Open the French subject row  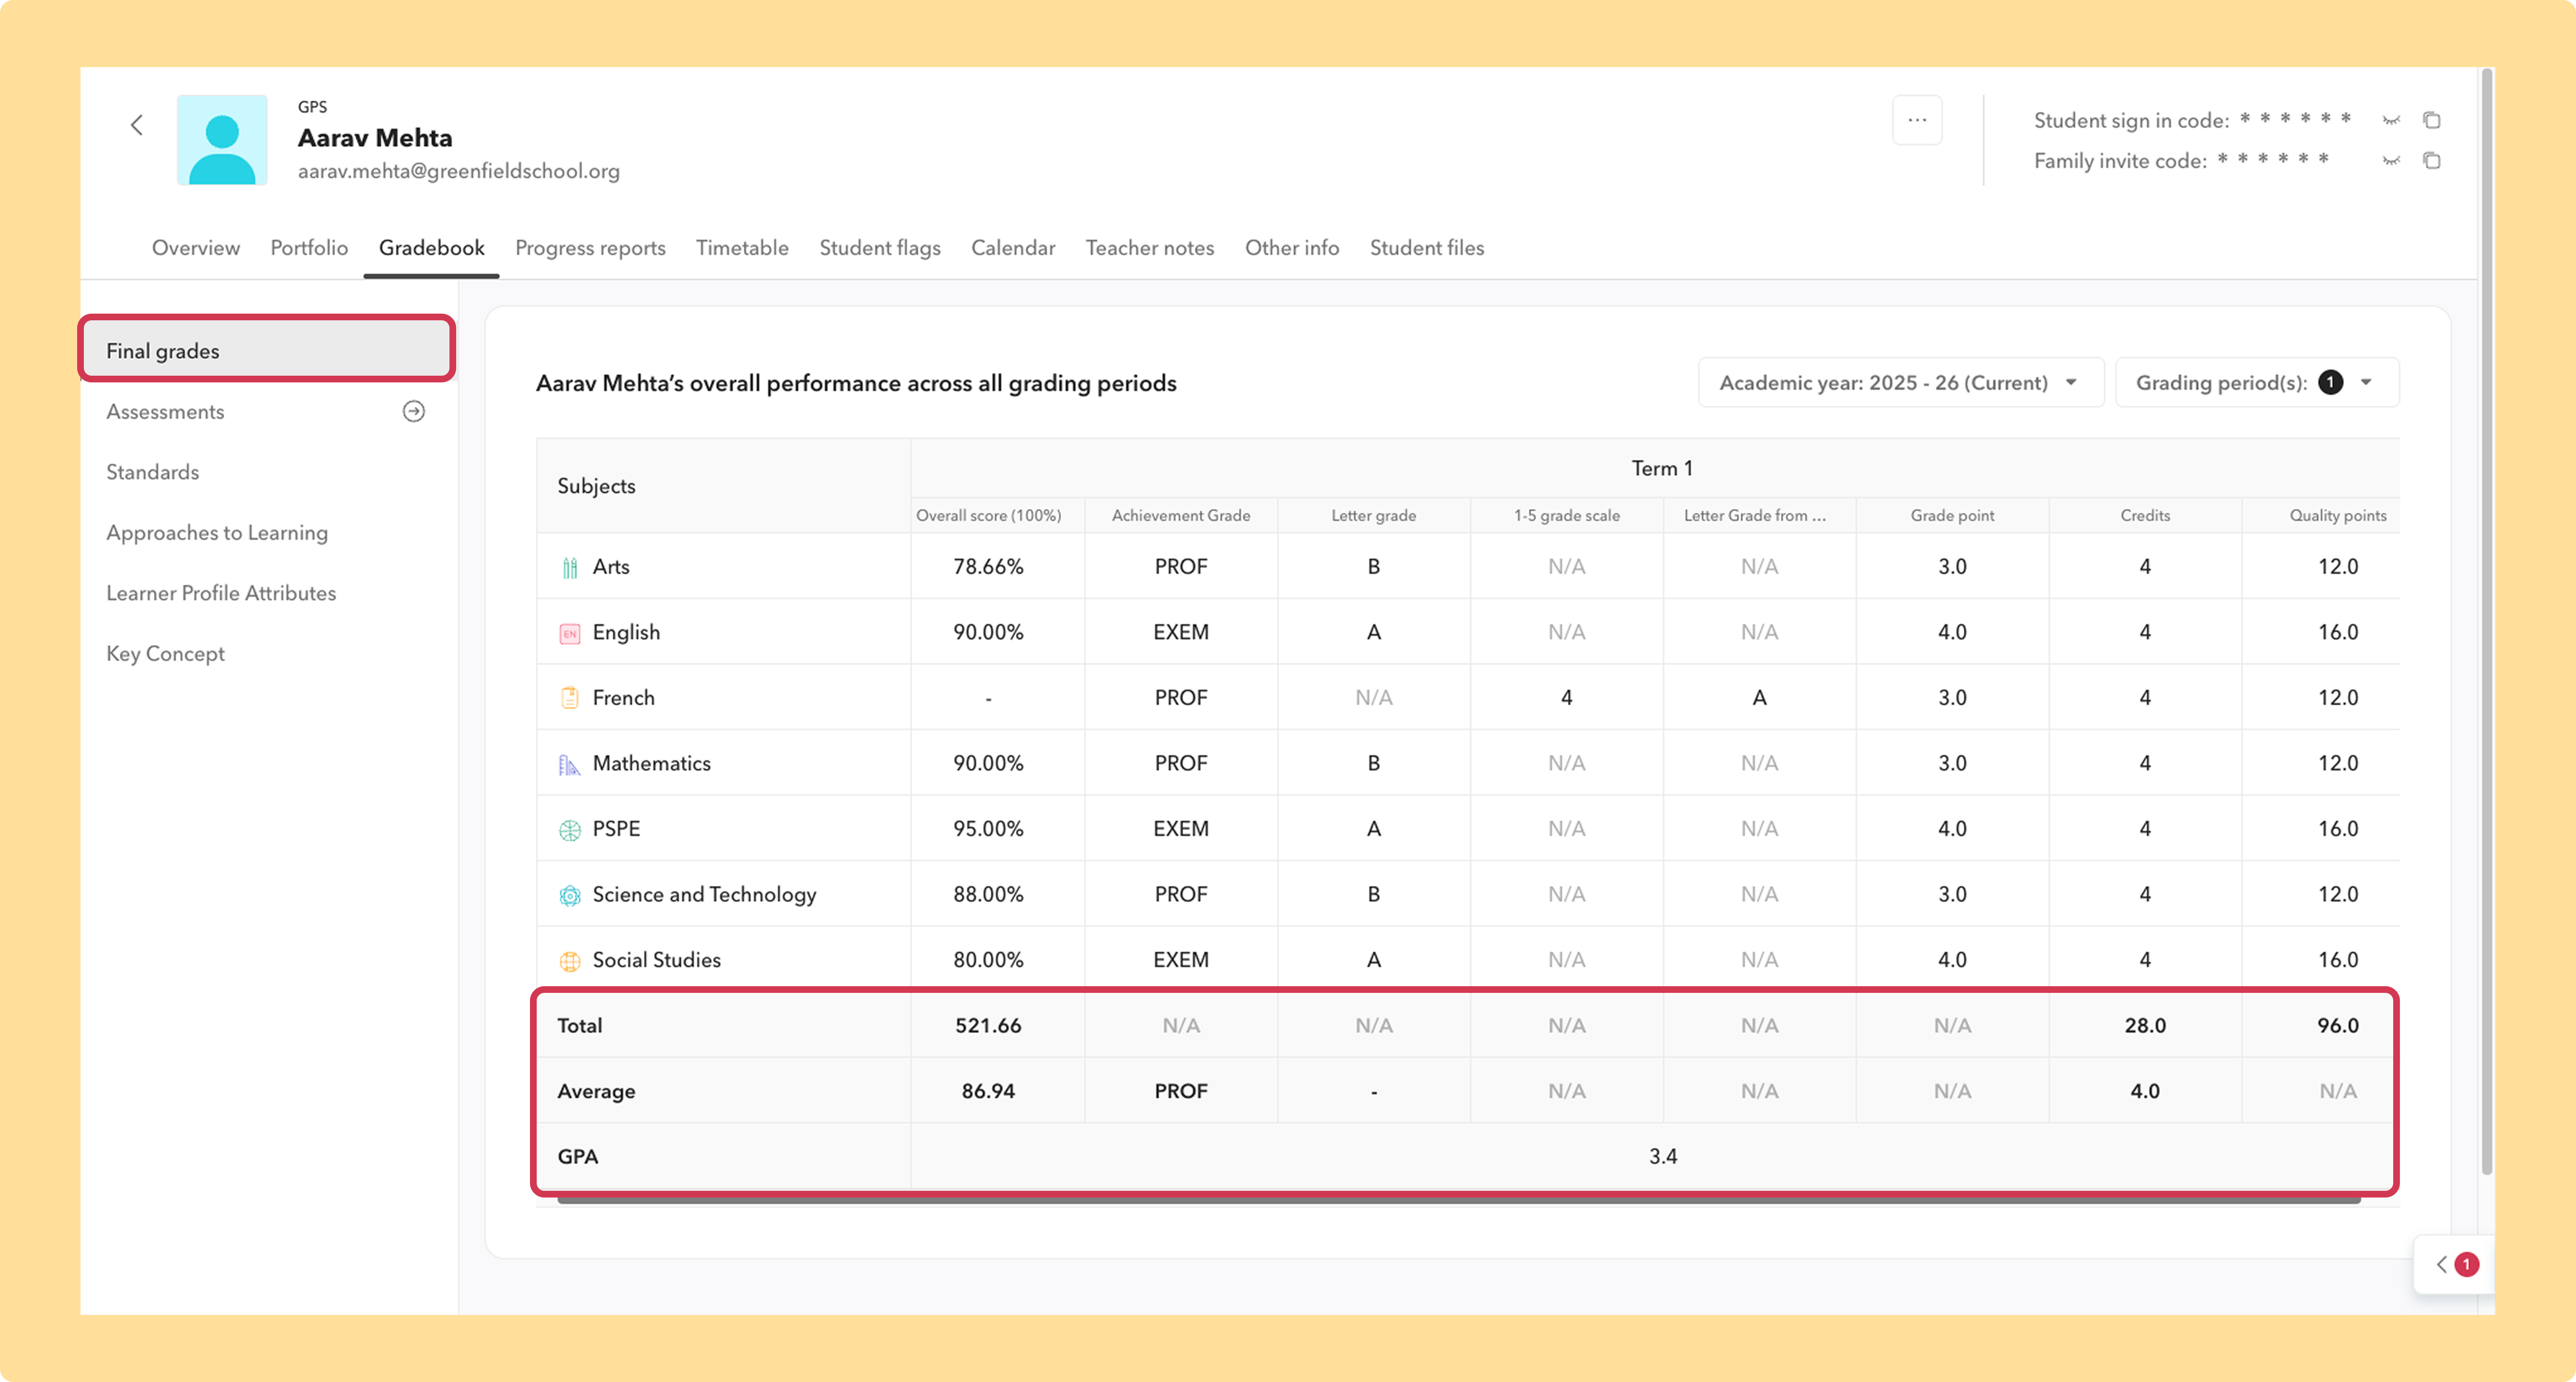pyautogui.click(x=1467, y=697)
